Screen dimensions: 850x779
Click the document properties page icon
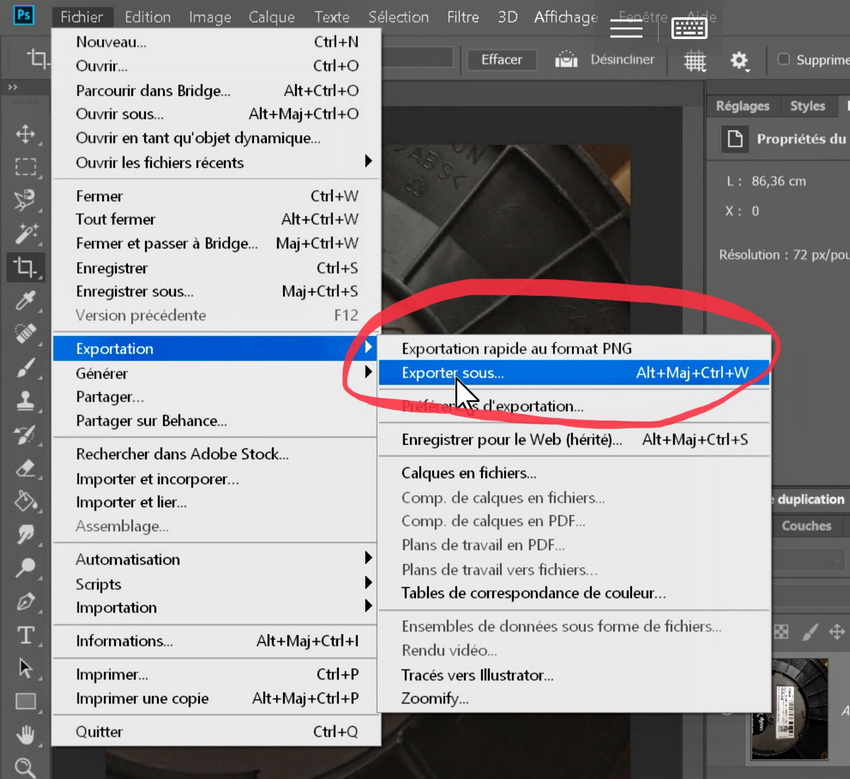735,139
